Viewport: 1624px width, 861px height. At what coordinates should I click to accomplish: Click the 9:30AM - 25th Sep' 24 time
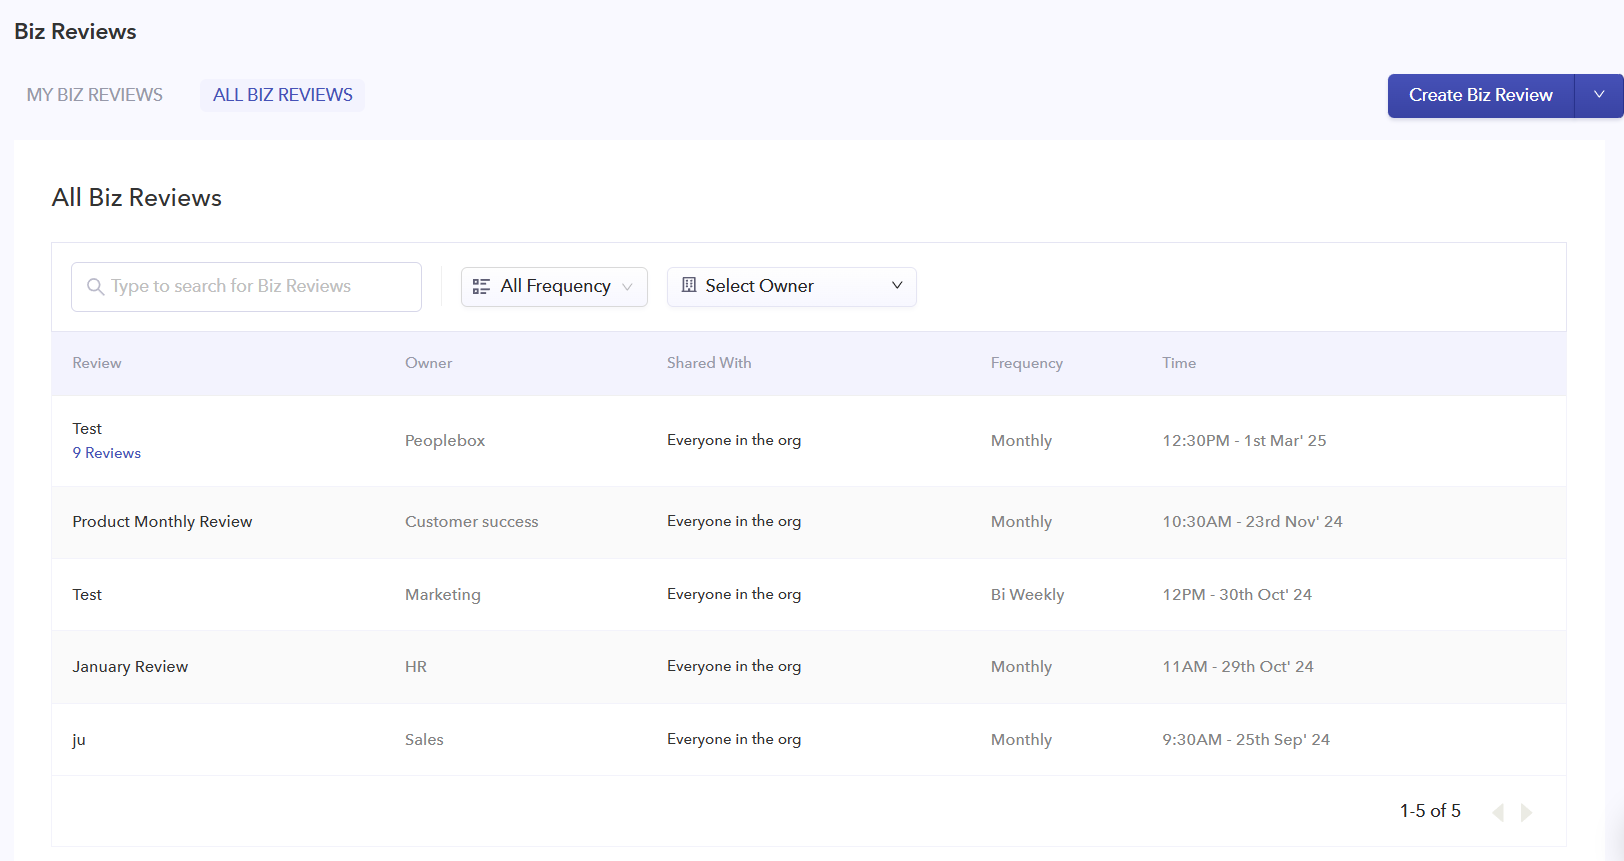(1246, 740)
